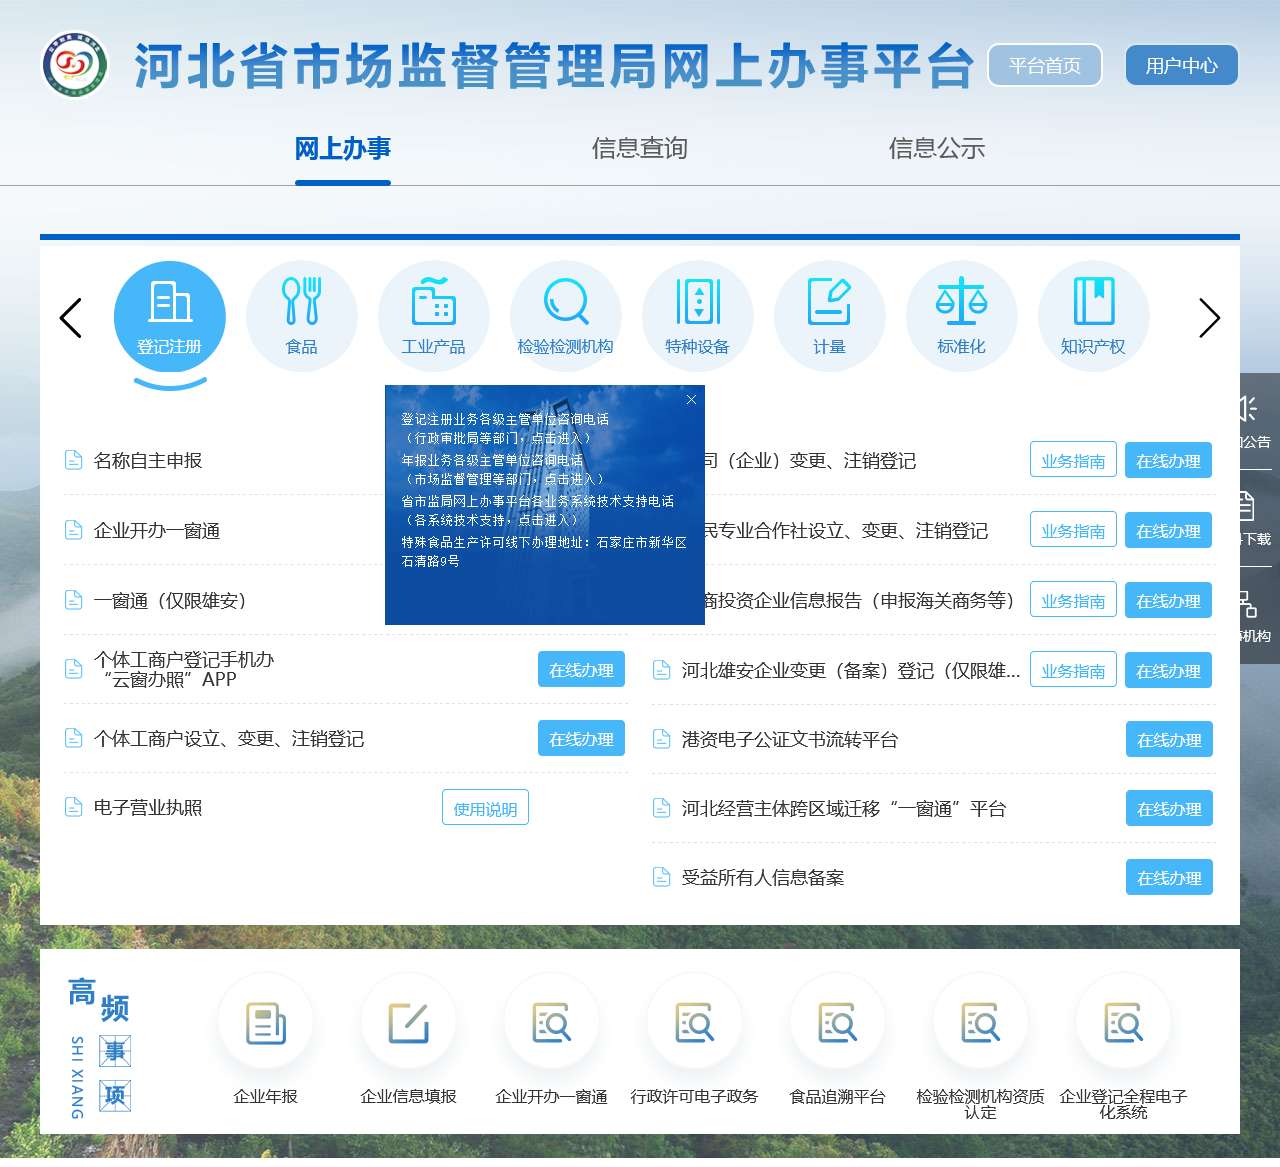Click document icon beside 名称自主申报

[73, 460]
